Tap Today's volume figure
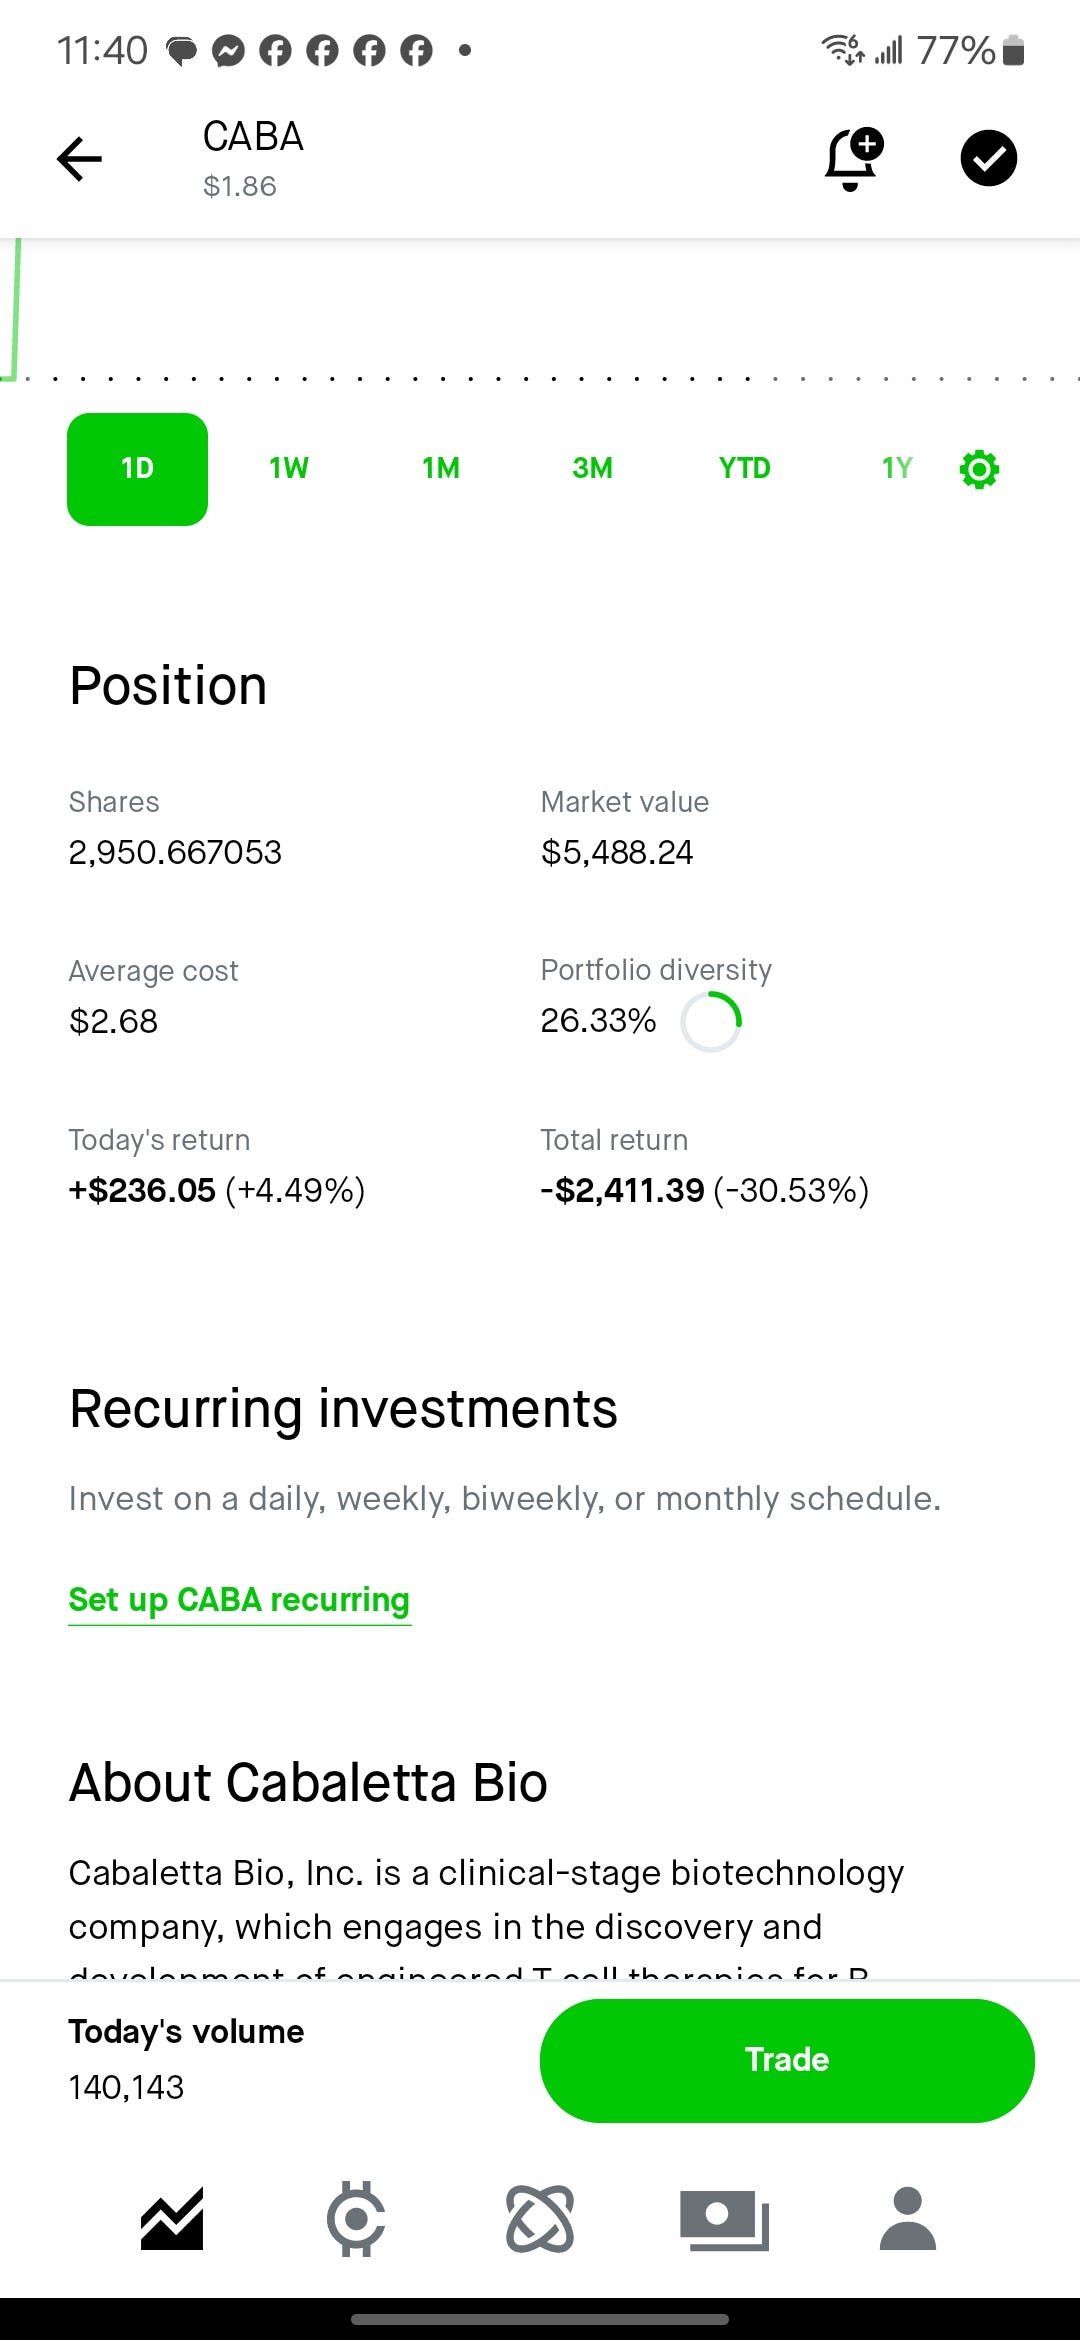Screen dimensions: 1080x2340 tap(126, 2086)
